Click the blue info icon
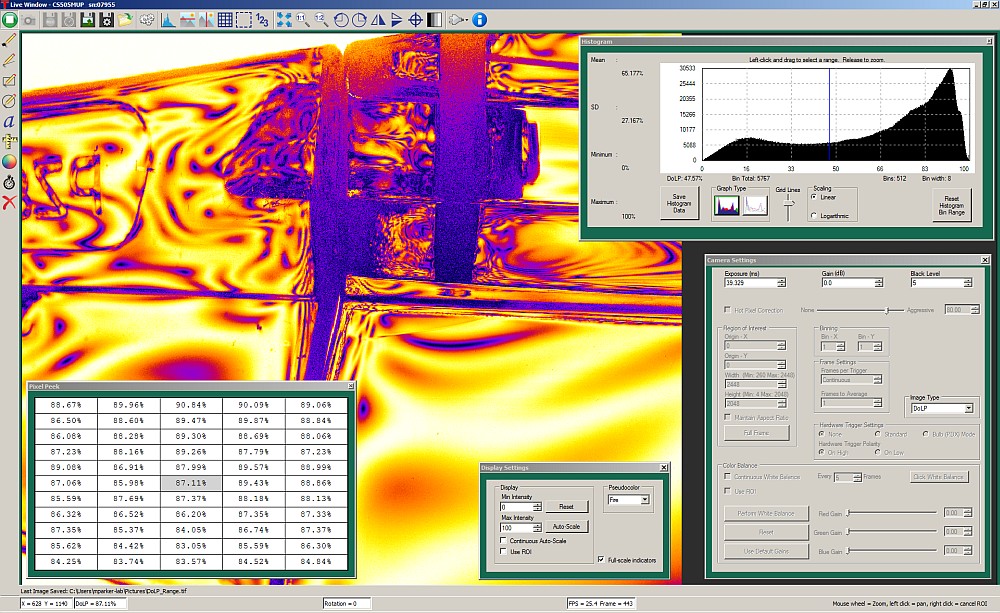This screenshot has height=613, width=1000. click(x=480, y=19)
